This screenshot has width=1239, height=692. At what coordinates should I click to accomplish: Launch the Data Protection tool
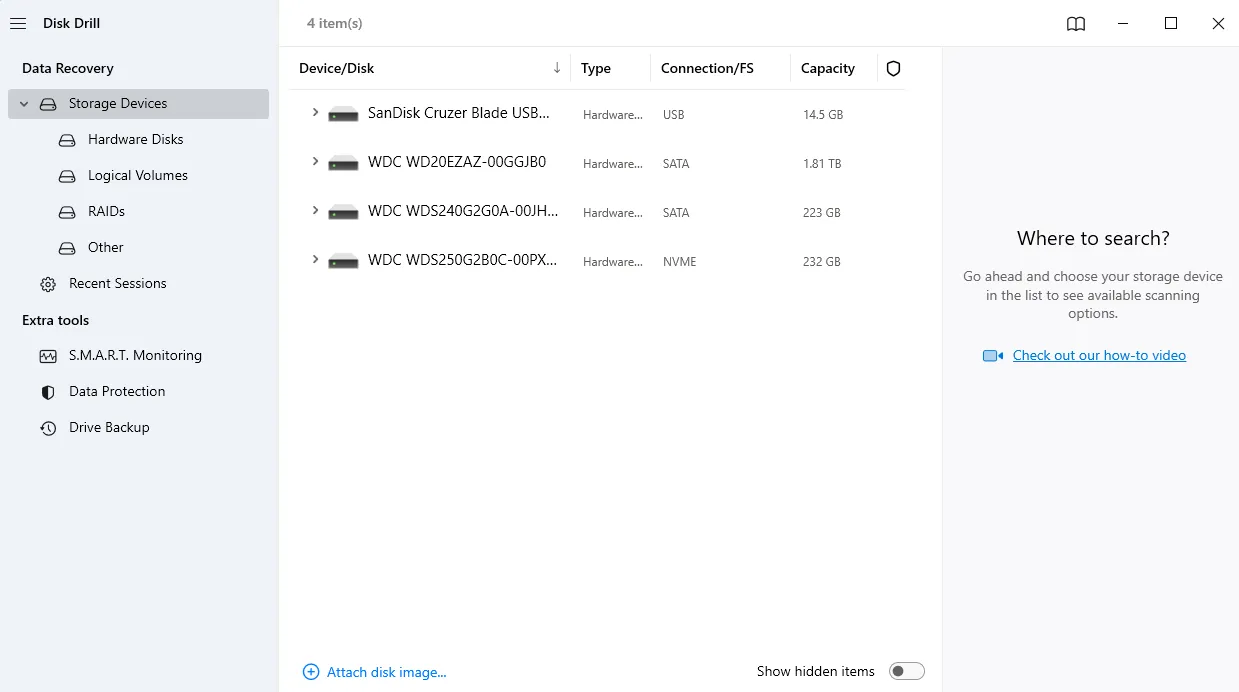pyautogui.click(x=116, y=391)
